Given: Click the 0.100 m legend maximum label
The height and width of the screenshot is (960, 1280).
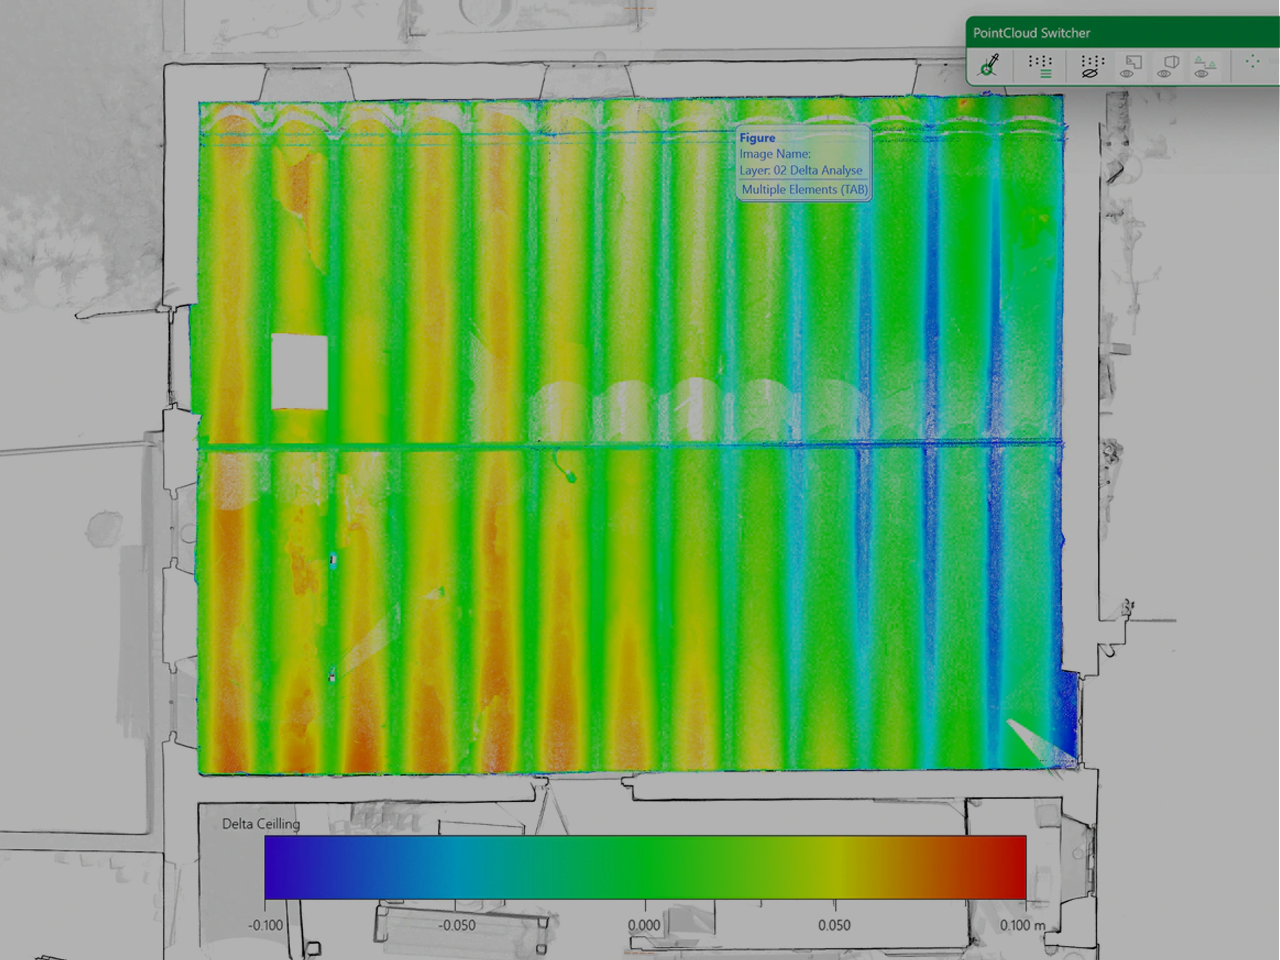Looking at the screenshot, I should point(1022,925).
